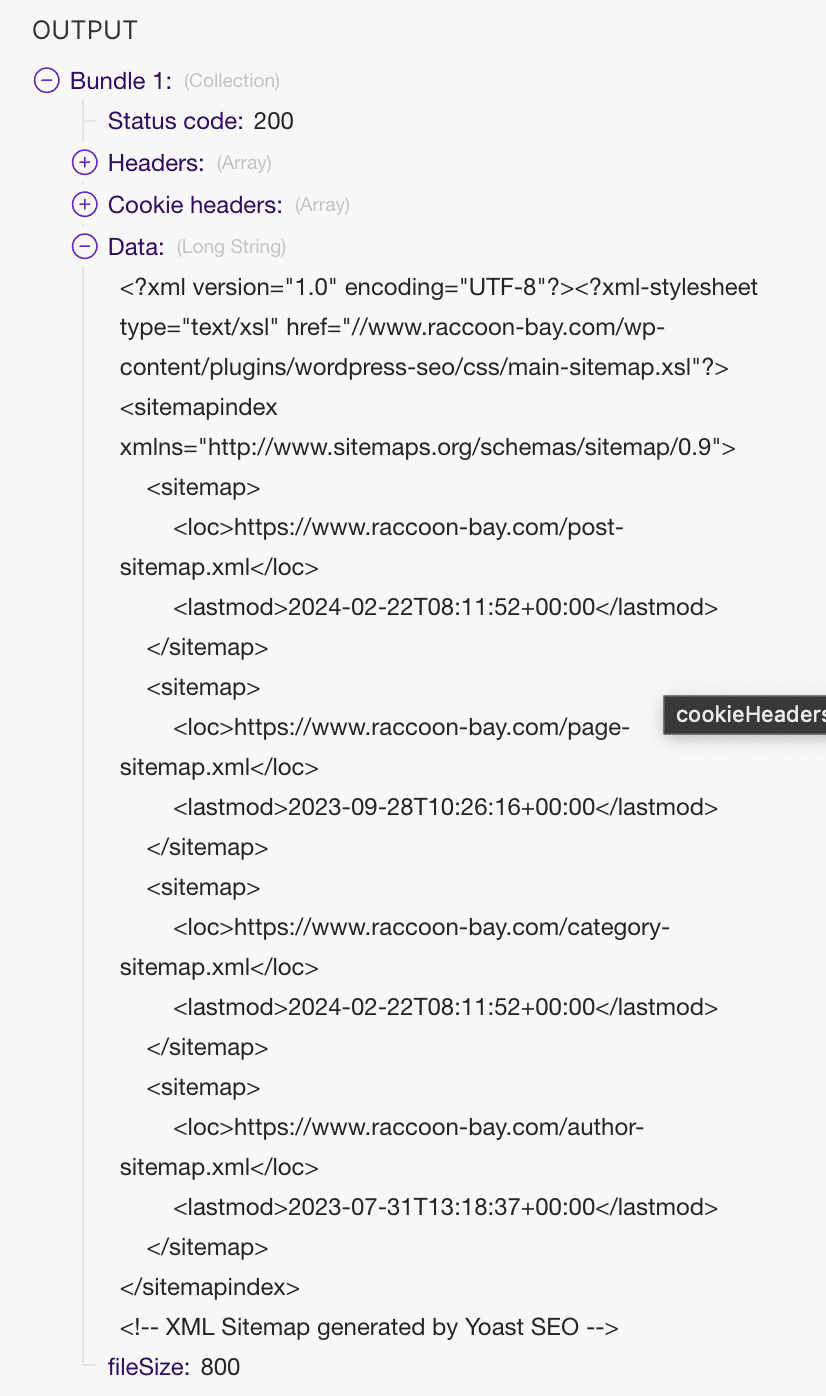Click the post-sitemap.xml loc URL text
This screenshot has height=1396, width=826.
(x=371, y=547)
